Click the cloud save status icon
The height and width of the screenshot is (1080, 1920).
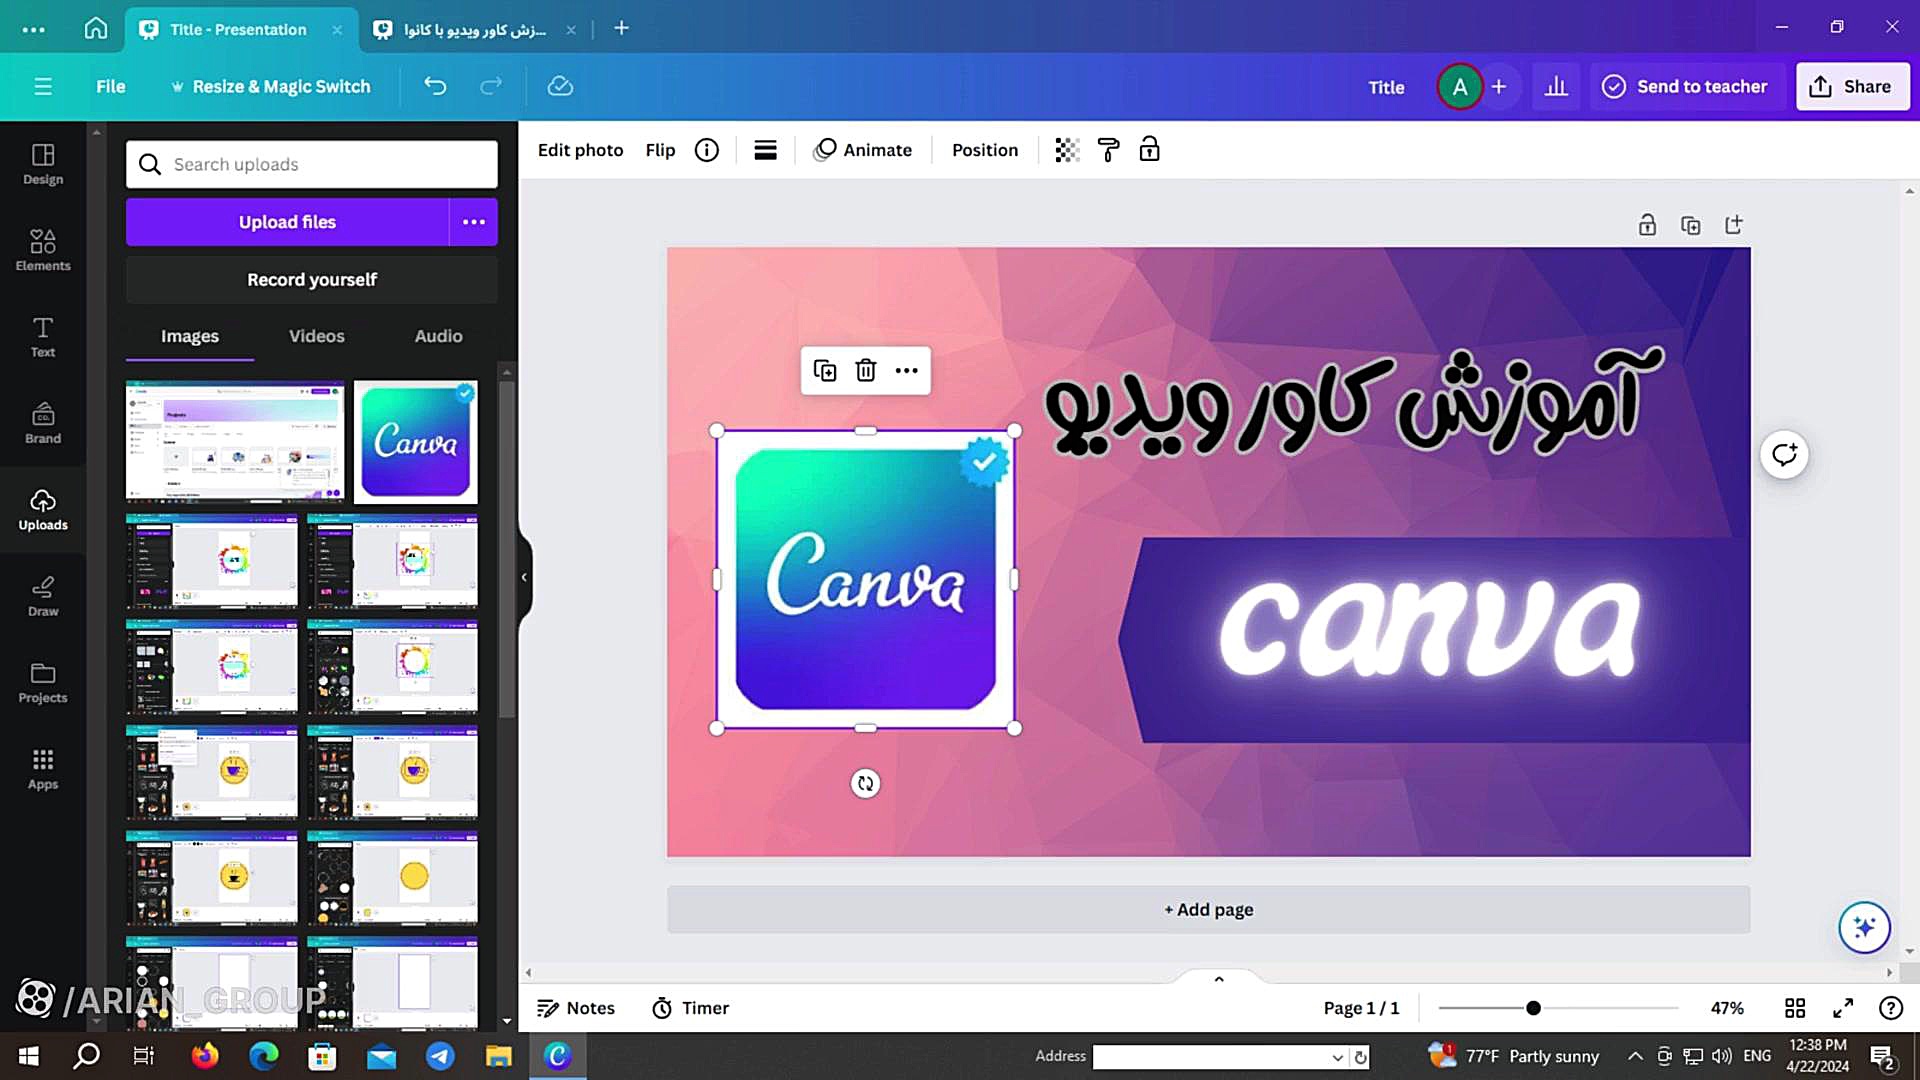[x=560, y=86]
